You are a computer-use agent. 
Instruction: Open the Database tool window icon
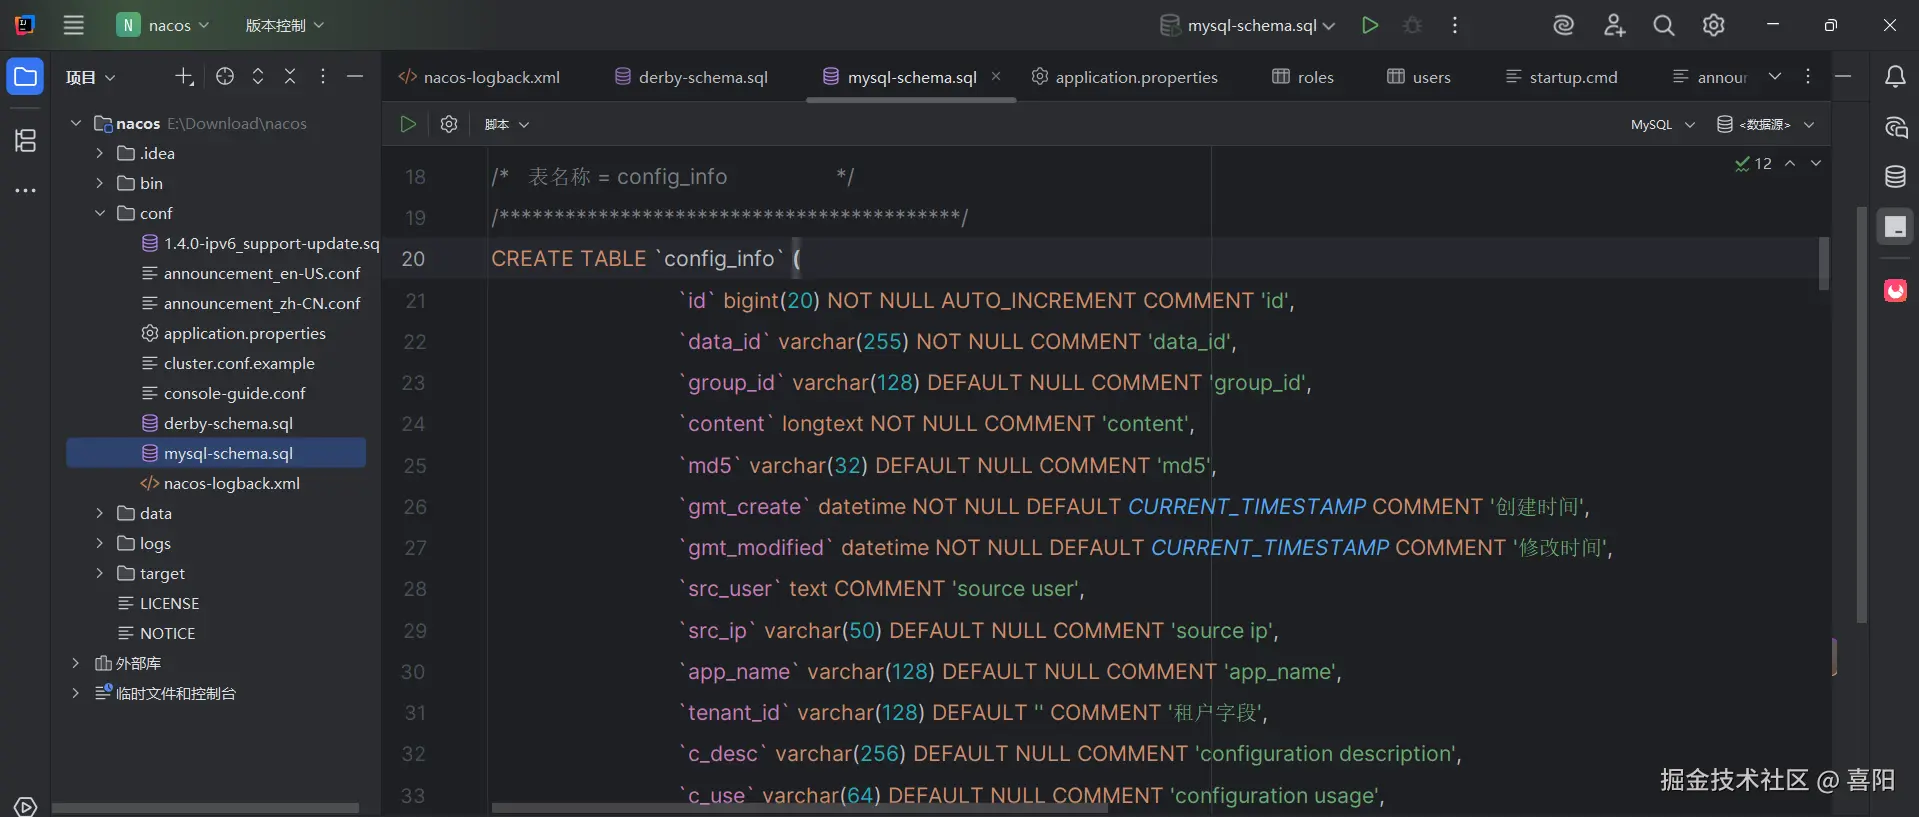tap(1895, 177)
